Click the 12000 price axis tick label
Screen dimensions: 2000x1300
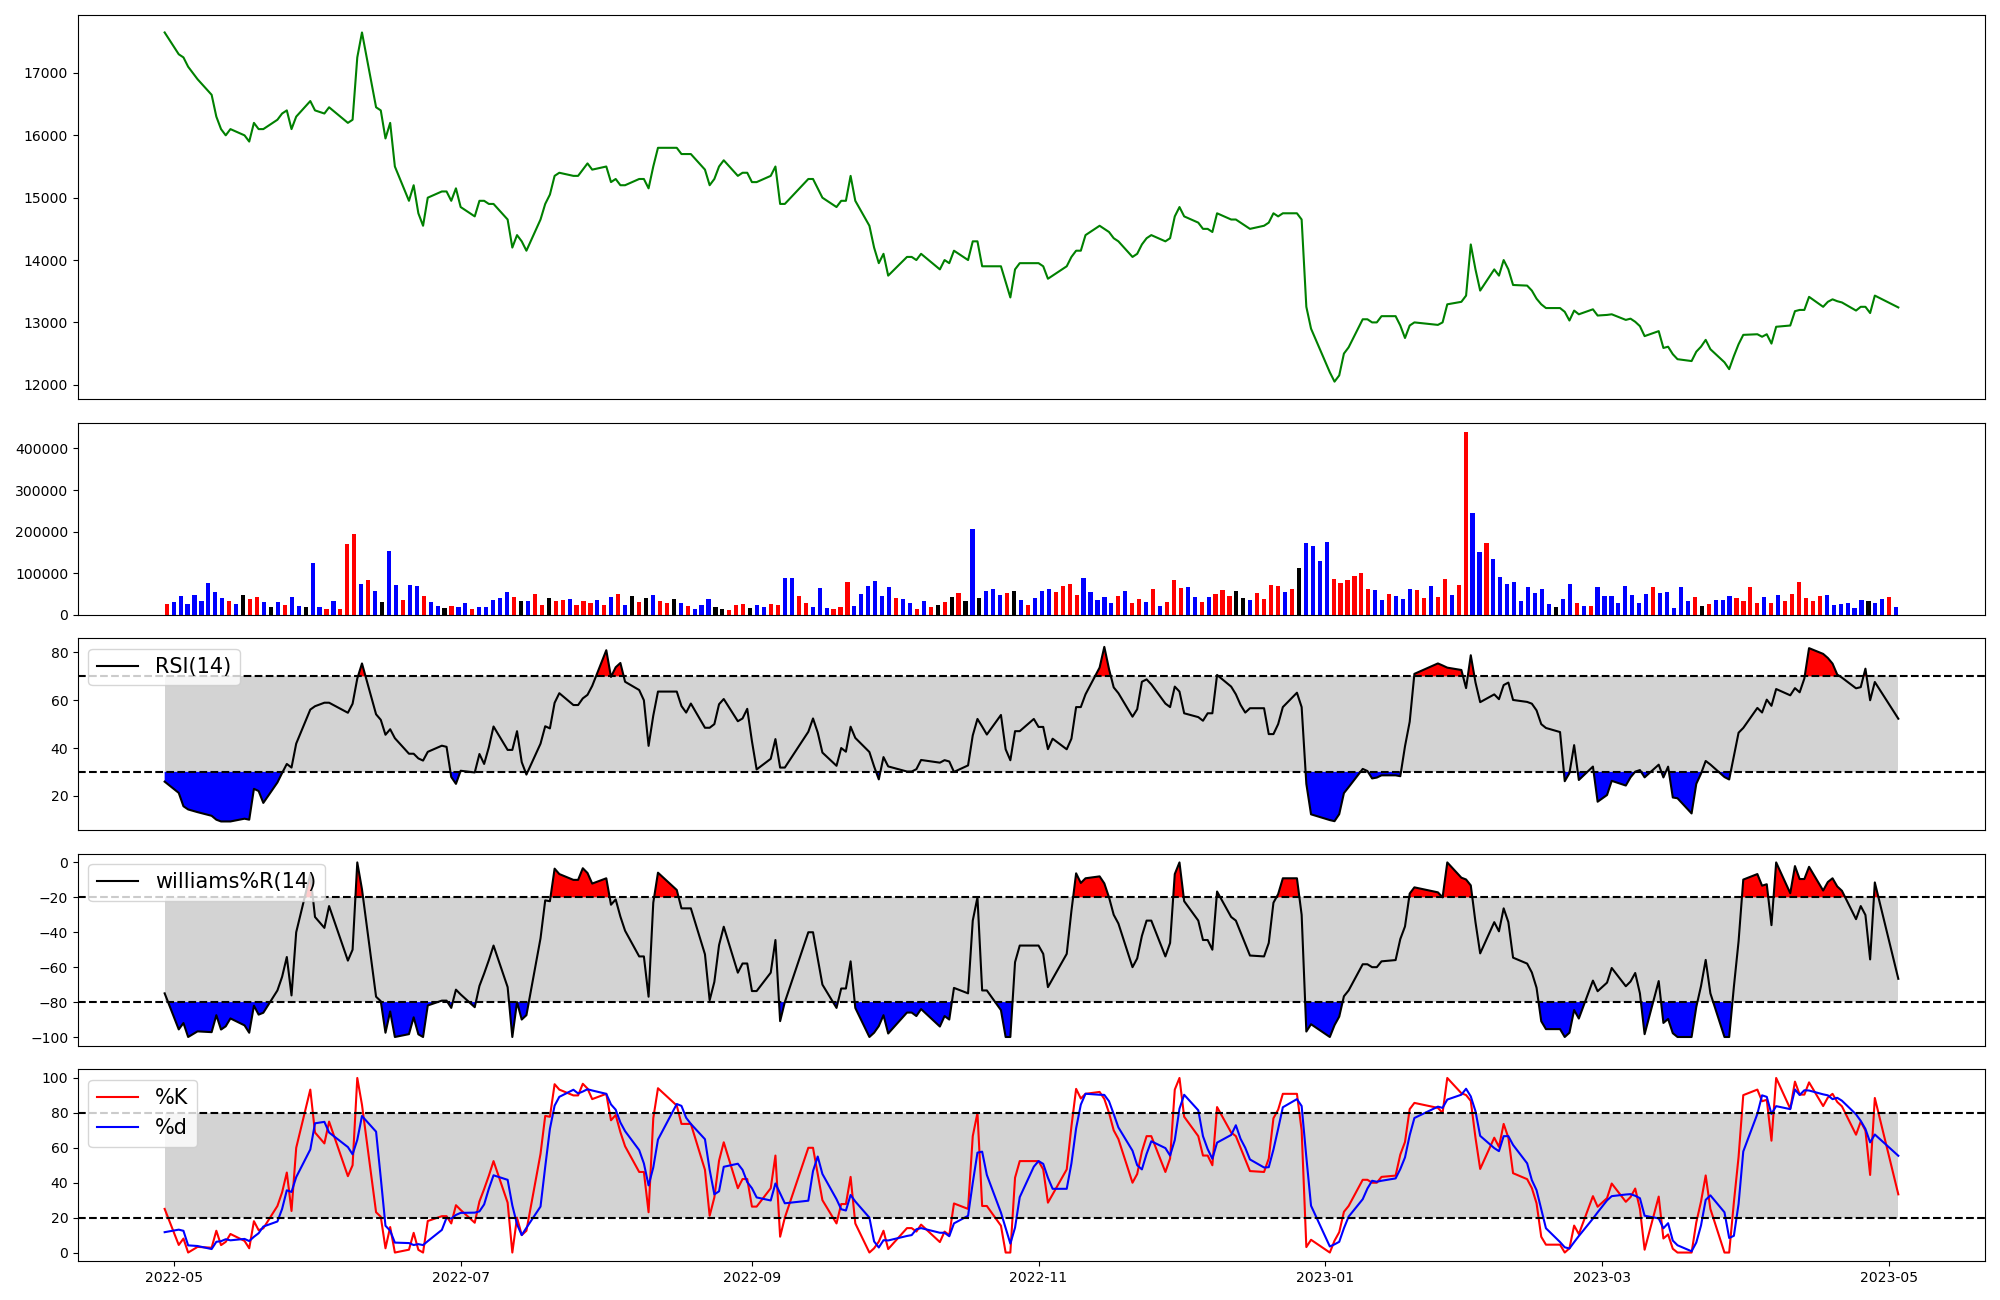pyautogui.click(x=46, y=386)
